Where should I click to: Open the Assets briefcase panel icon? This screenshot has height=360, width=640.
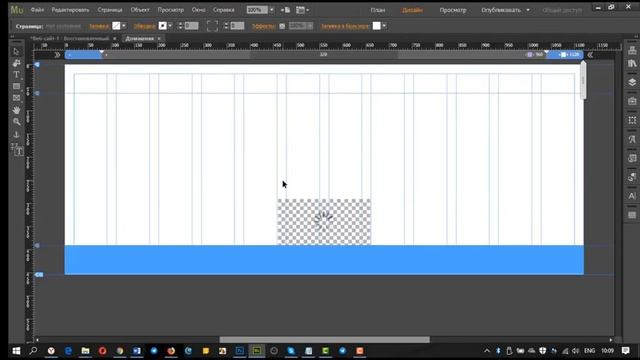click(632, 101)
